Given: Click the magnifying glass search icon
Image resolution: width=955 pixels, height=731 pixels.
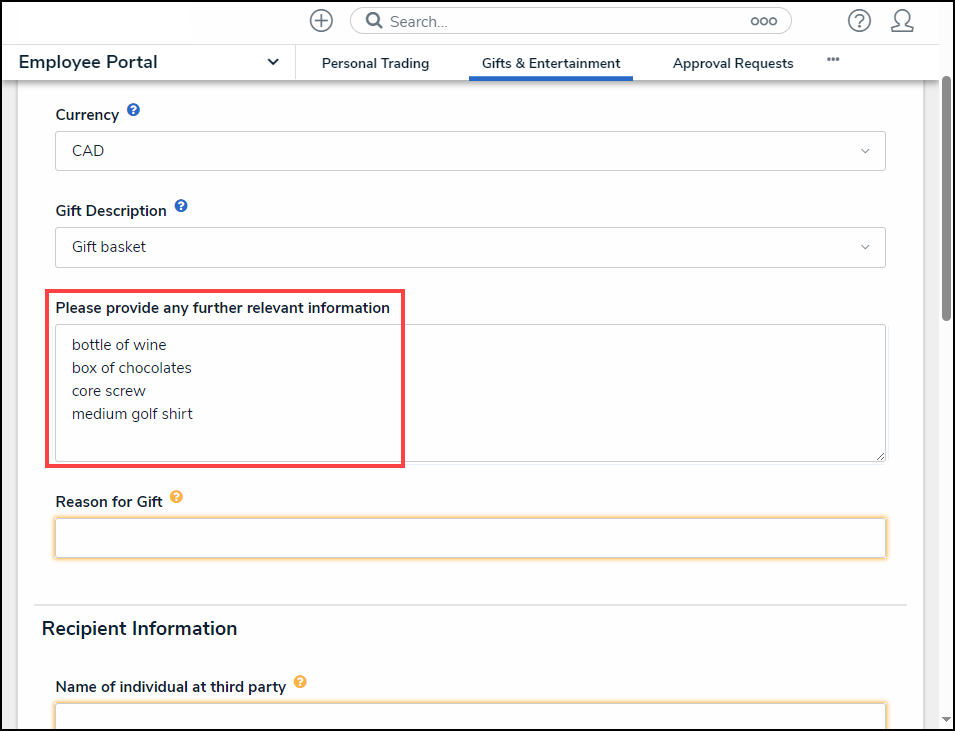Looking at the screenshot, I should tap(374, 21).
